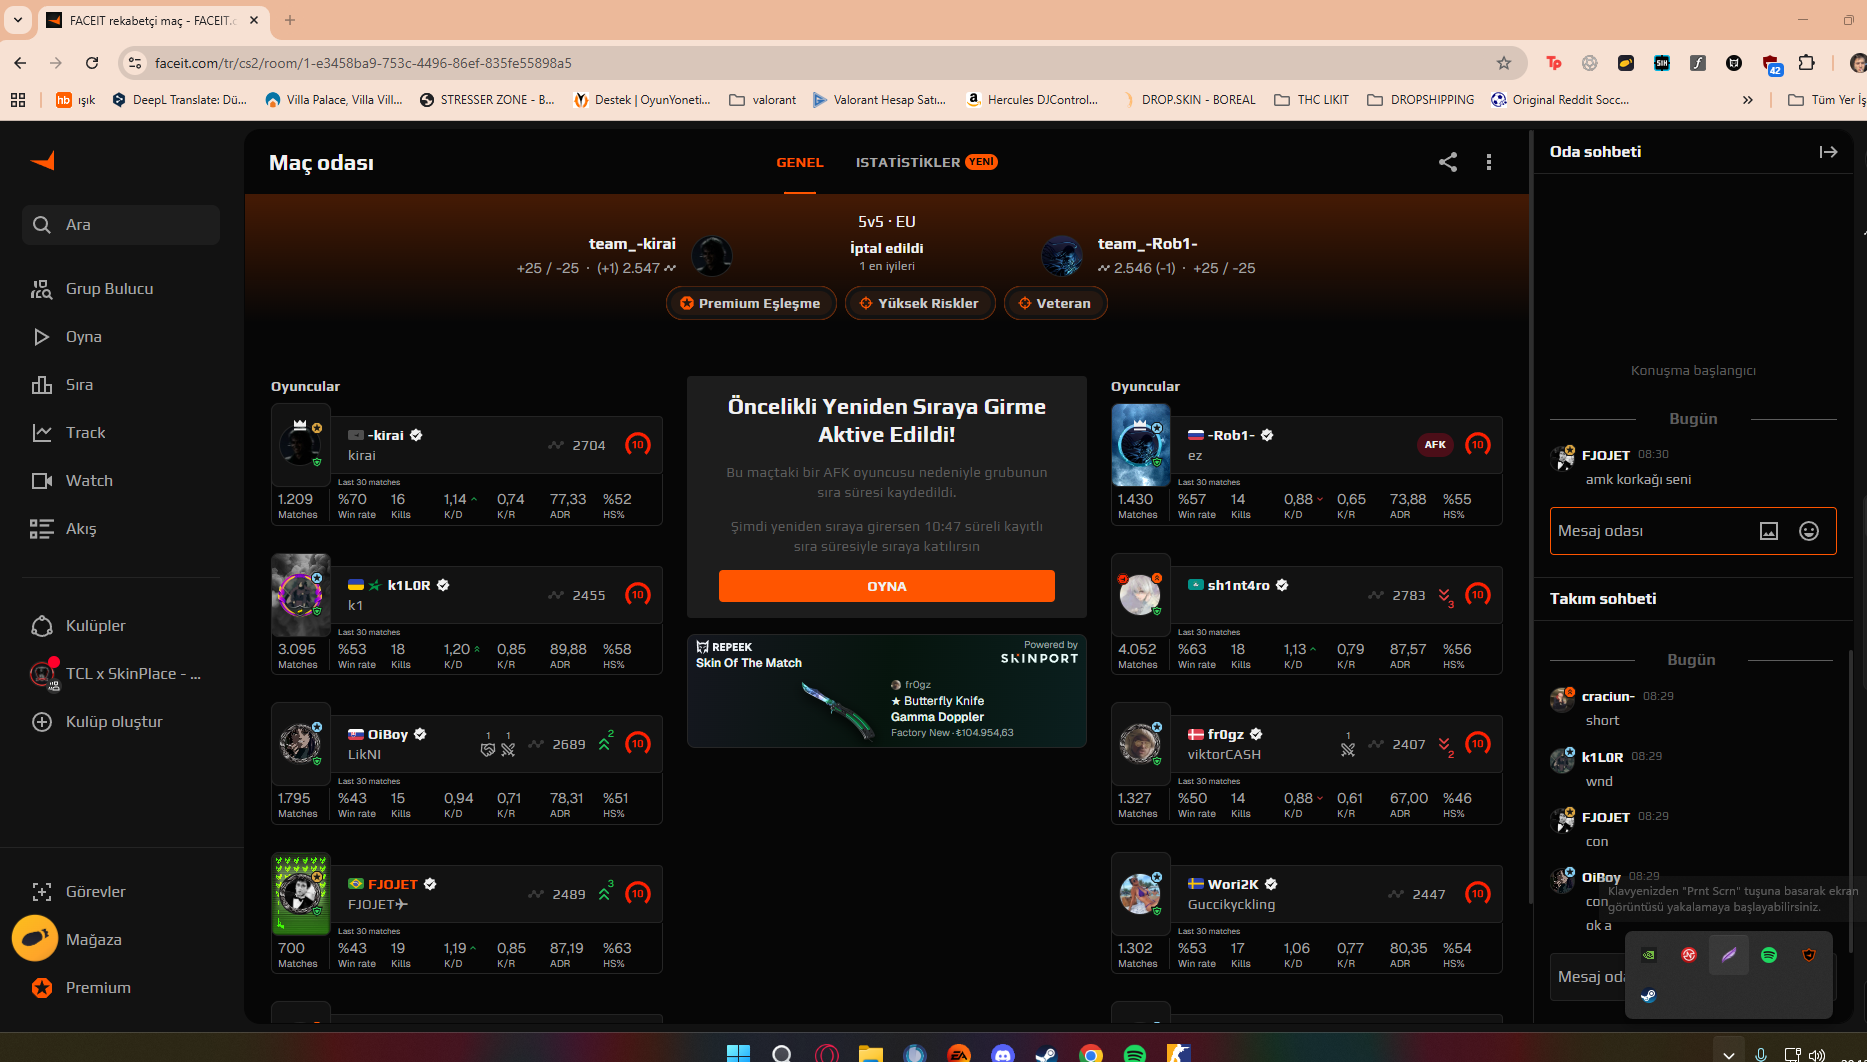Open Skin Of The Match Butterfly Knife card

(x=887, y=691)
